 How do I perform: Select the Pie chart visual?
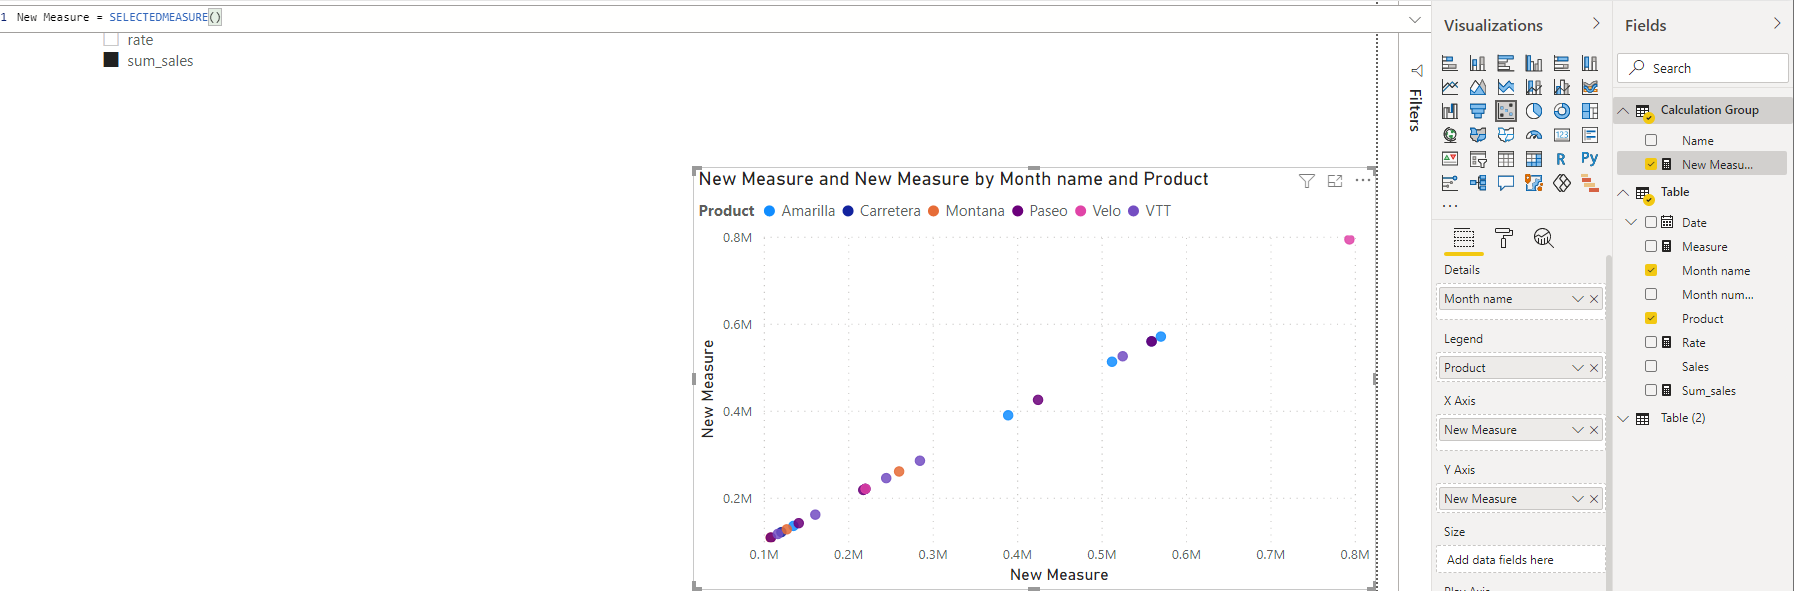coord(1534,111)
